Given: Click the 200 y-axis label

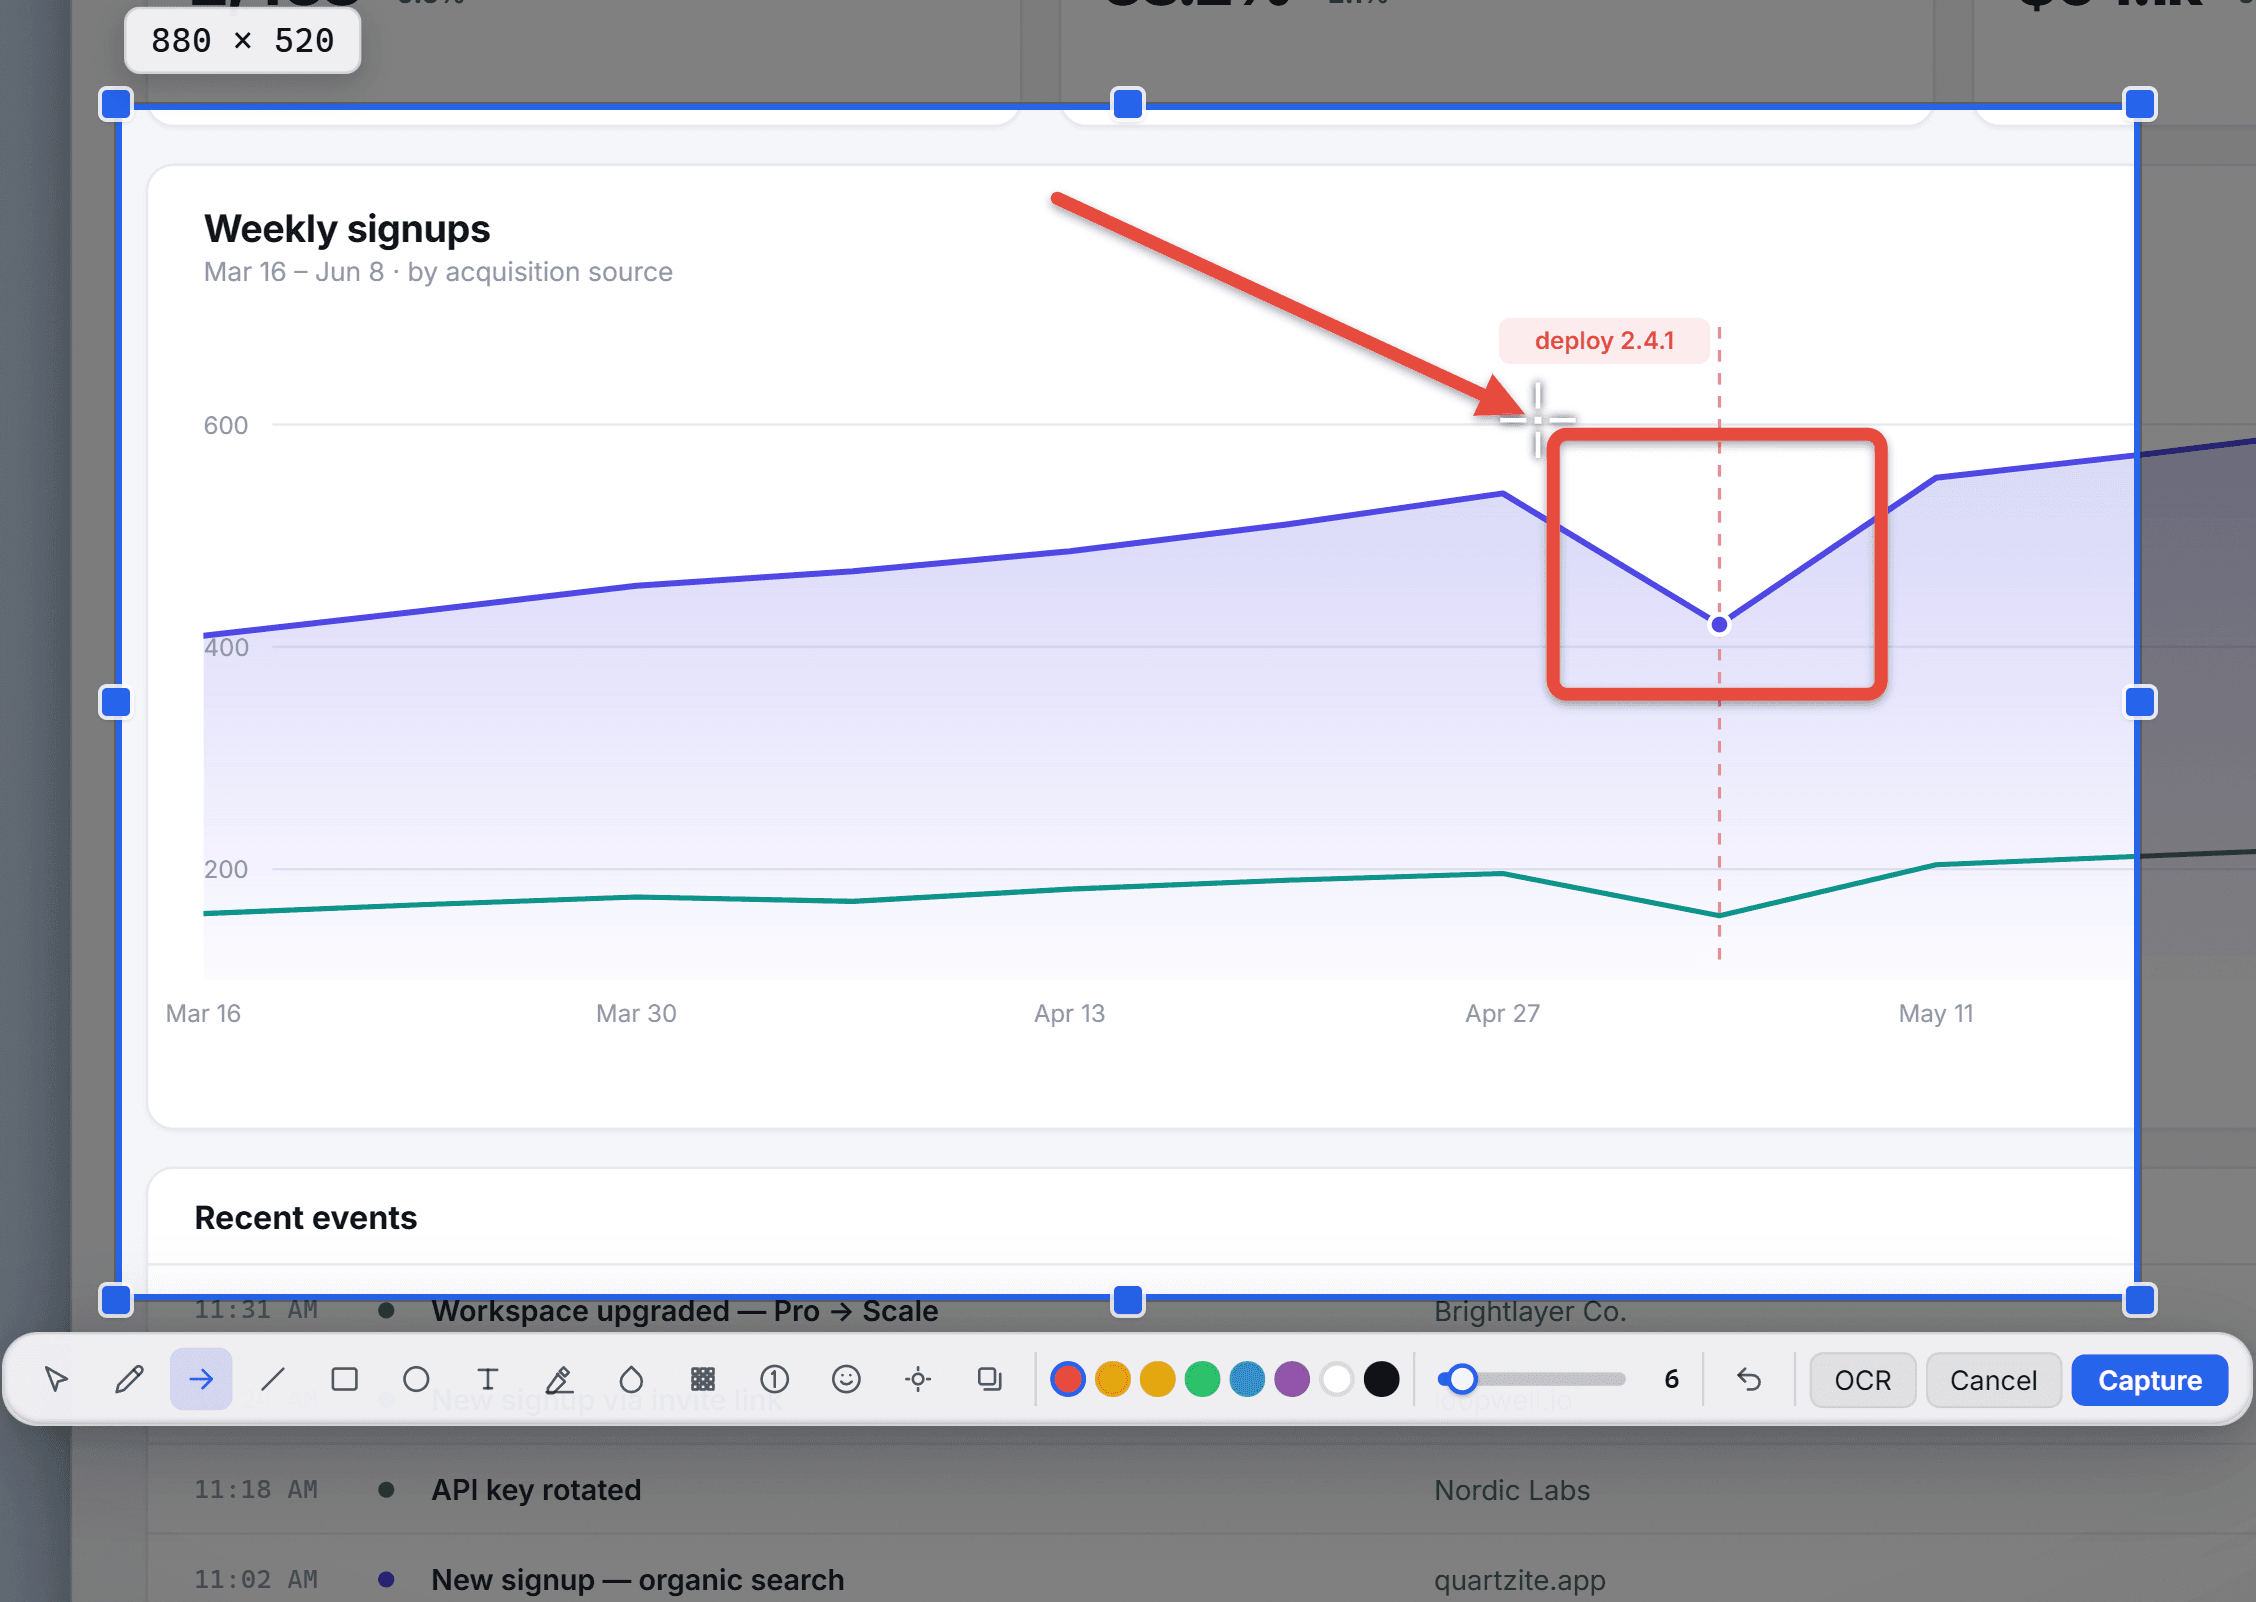Looking at the screenshot, I should (x=226, y=869).
